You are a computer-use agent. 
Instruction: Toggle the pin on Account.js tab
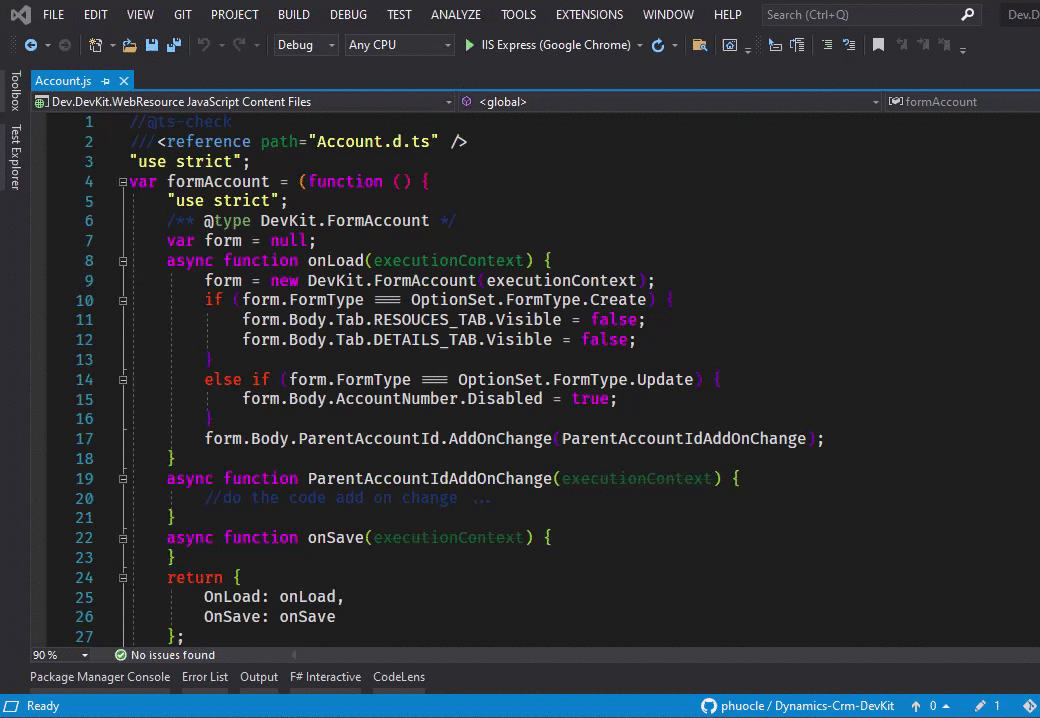pos(105,81)
